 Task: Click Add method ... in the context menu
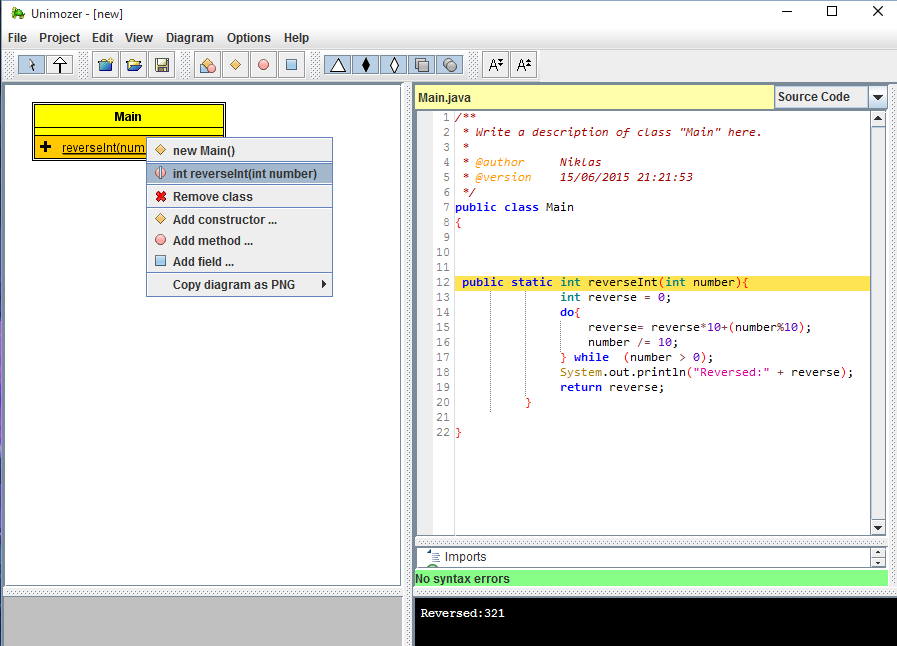[x=212, y=241]
